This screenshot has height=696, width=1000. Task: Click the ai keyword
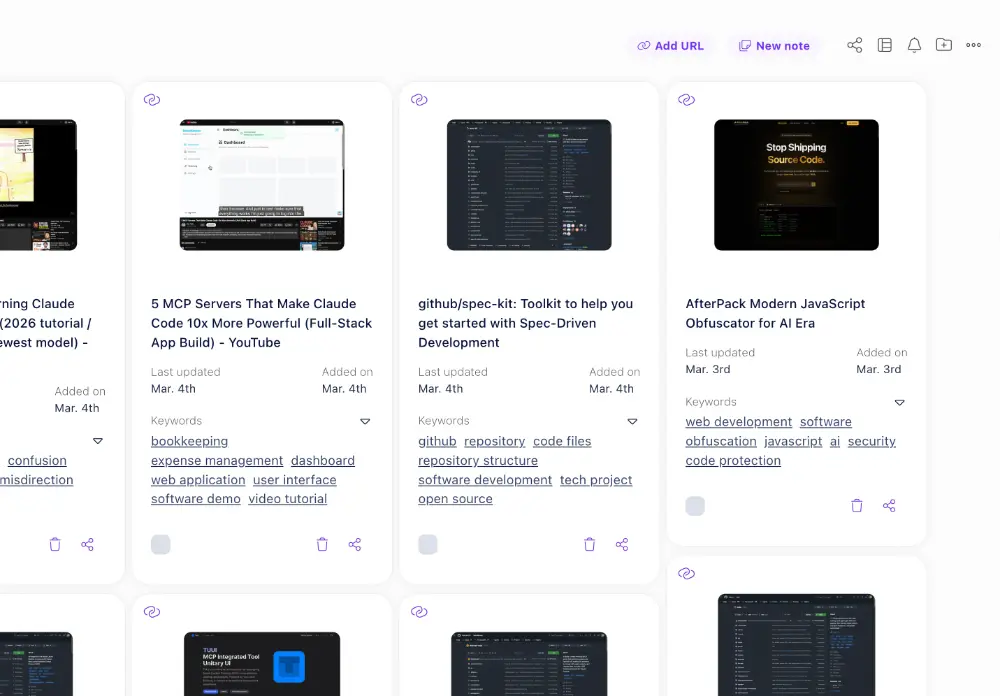point(835,441)
